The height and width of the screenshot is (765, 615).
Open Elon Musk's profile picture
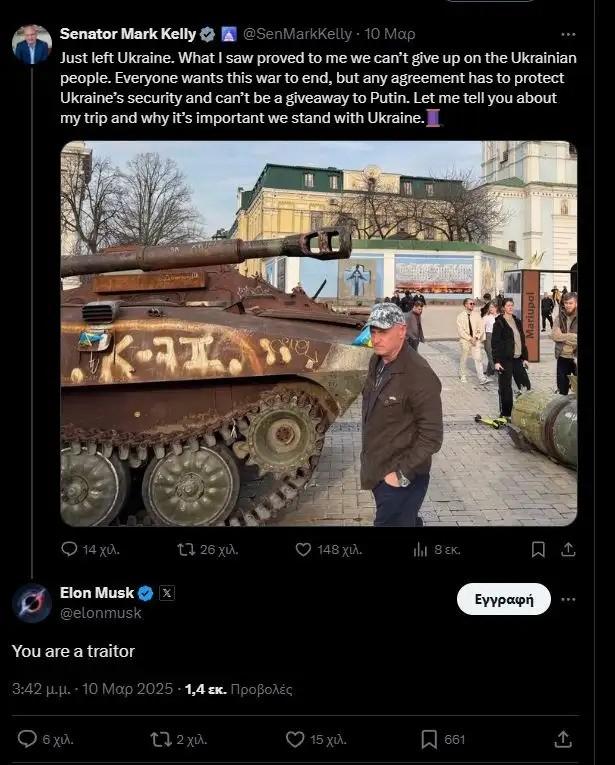point(32,603)
